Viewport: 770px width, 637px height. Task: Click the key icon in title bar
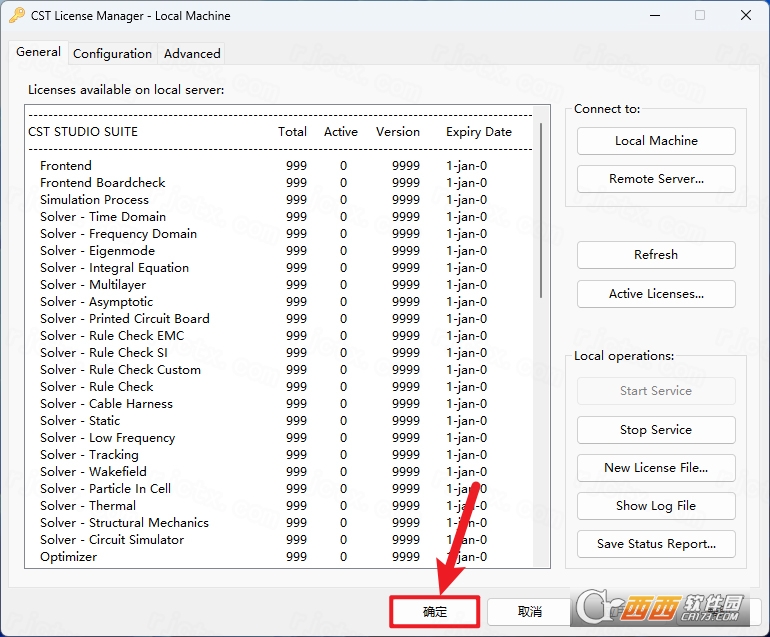(x=16, y=16)
